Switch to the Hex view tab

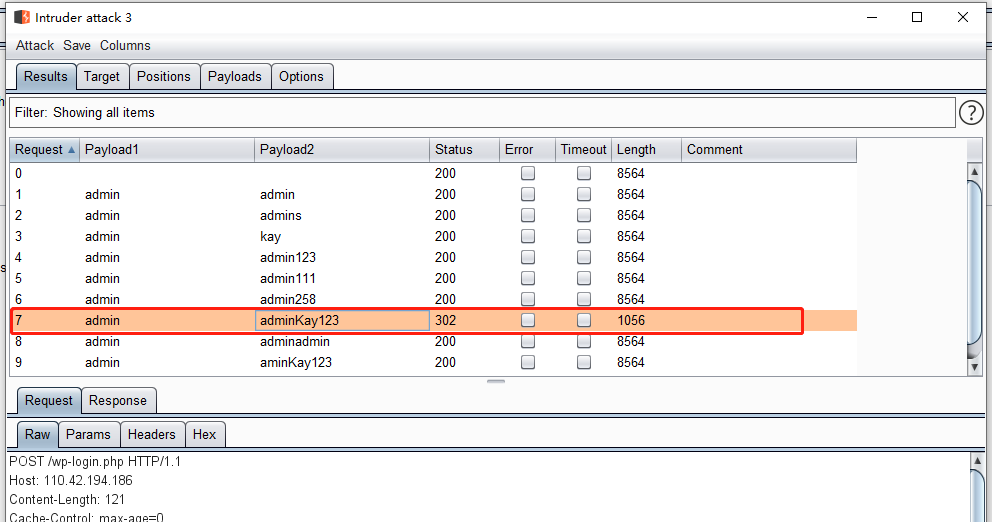point(204,435)
